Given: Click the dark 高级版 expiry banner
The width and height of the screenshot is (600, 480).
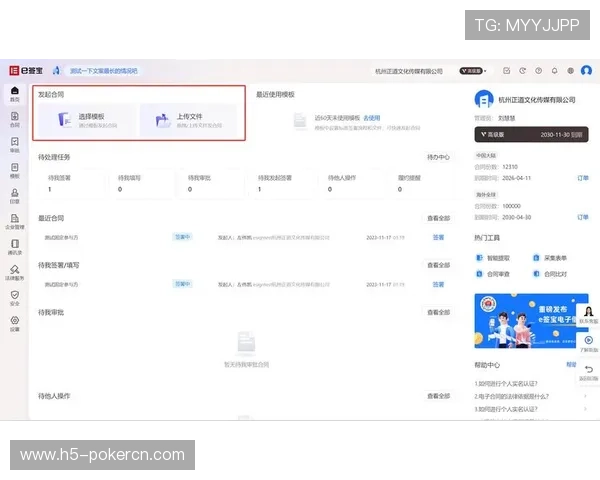Looking at the screenshot, I should (531, 134).
